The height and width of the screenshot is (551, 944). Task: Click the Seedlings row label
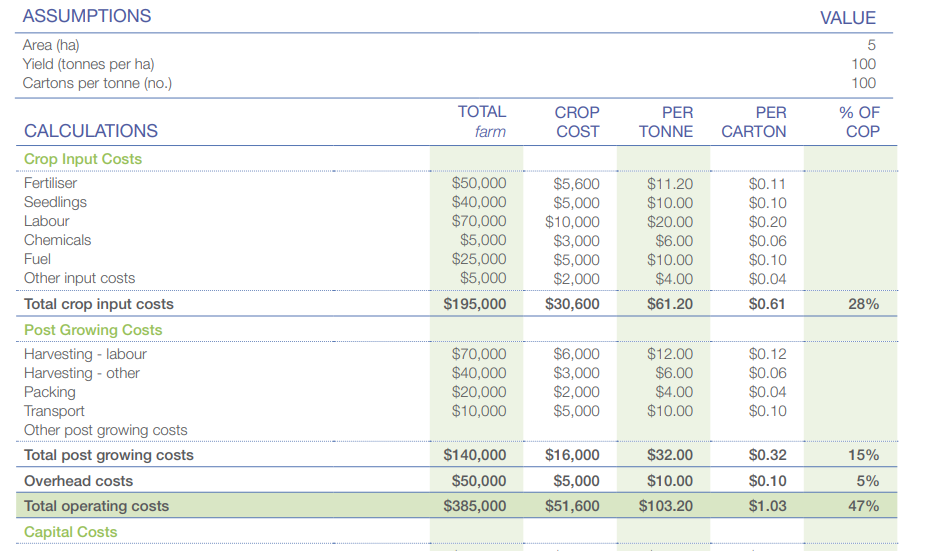pyautogui.click(x=55, y=202)
